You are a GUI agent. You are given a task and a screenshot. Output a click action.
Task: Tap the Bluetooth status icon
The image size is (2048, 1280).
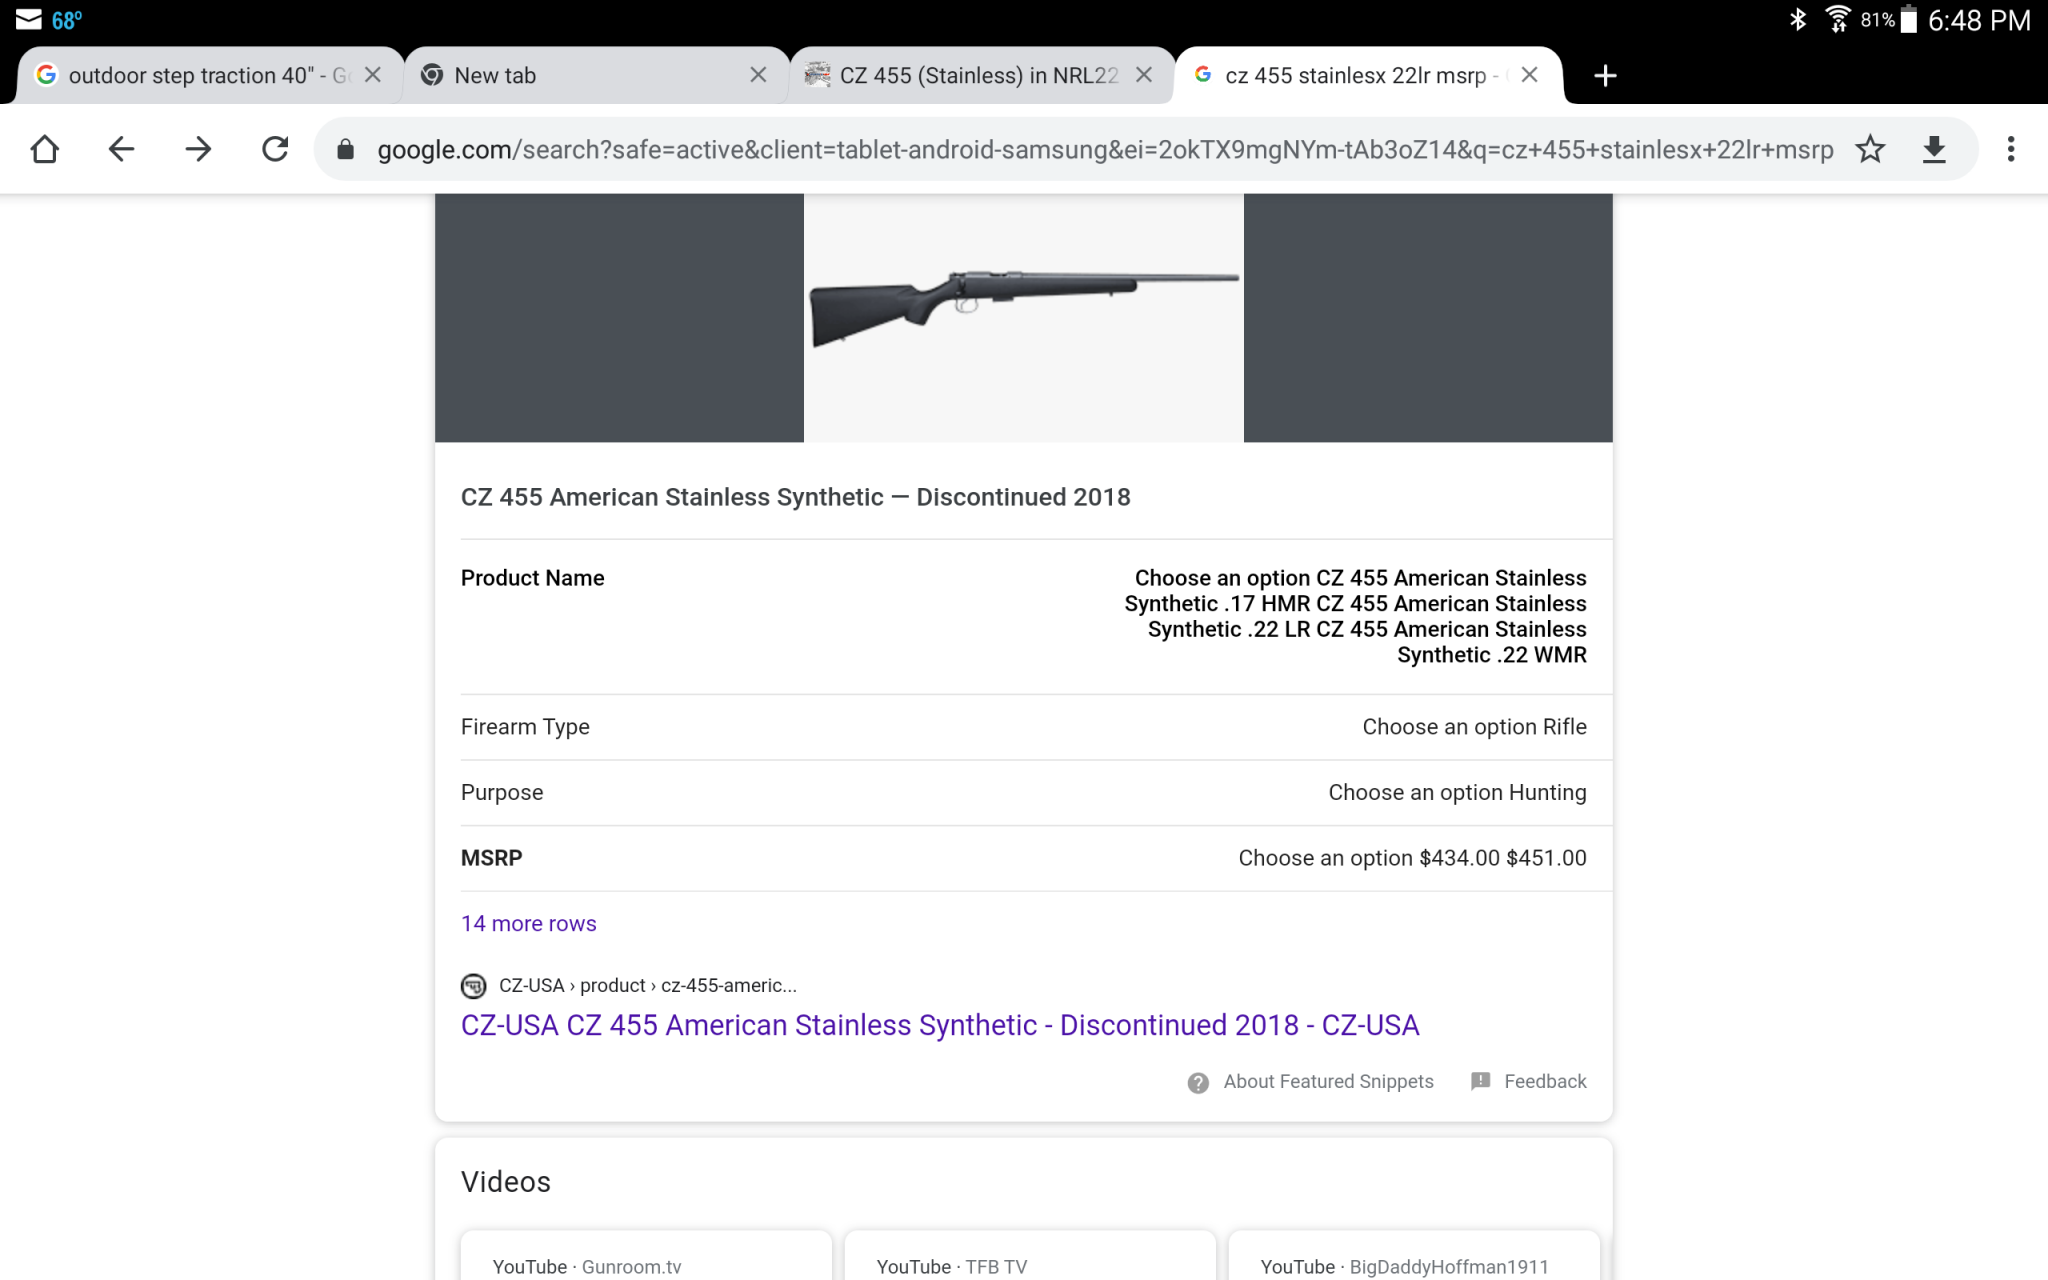(x=1798, y=19)
